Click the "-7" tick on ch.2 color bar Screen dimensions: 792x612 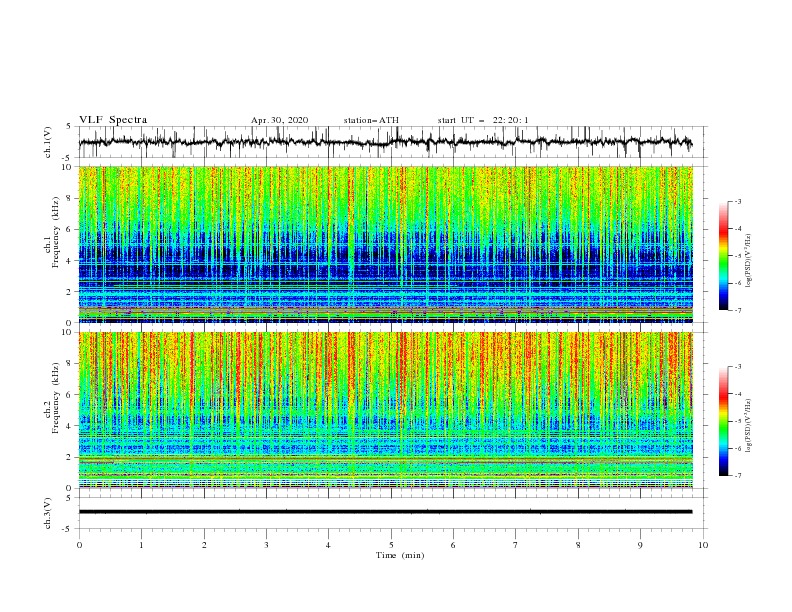[x=737, y=476]
